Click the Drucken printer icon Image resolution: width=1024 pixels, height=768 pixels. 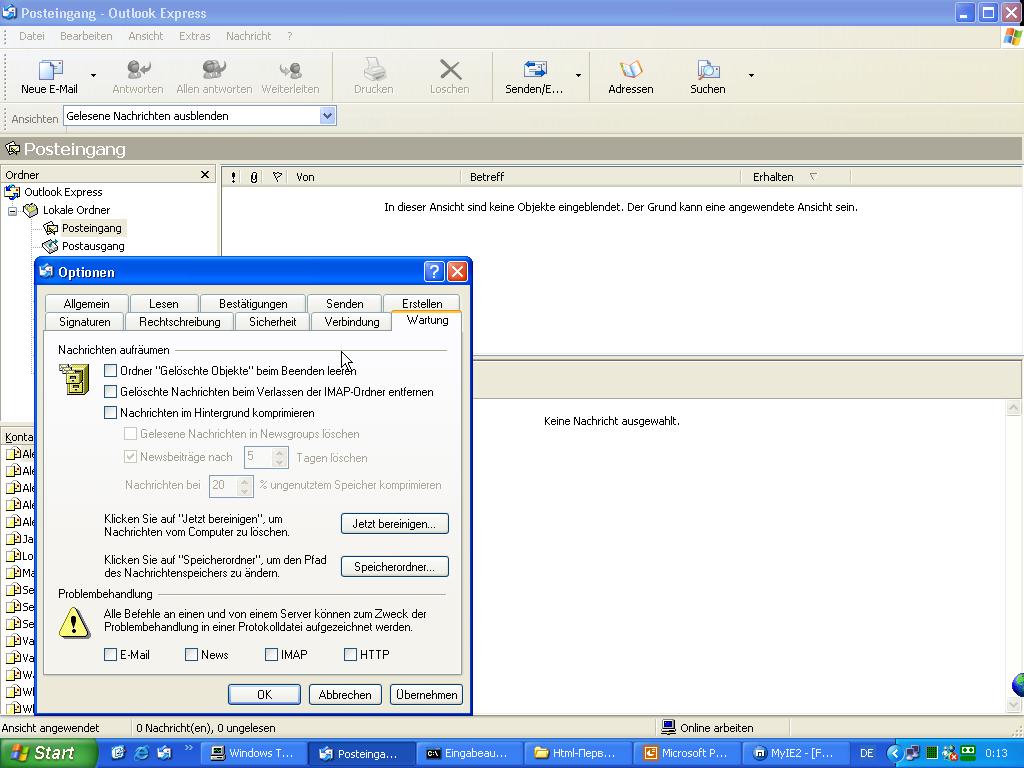pyautogui.click(x=374, y=70)
